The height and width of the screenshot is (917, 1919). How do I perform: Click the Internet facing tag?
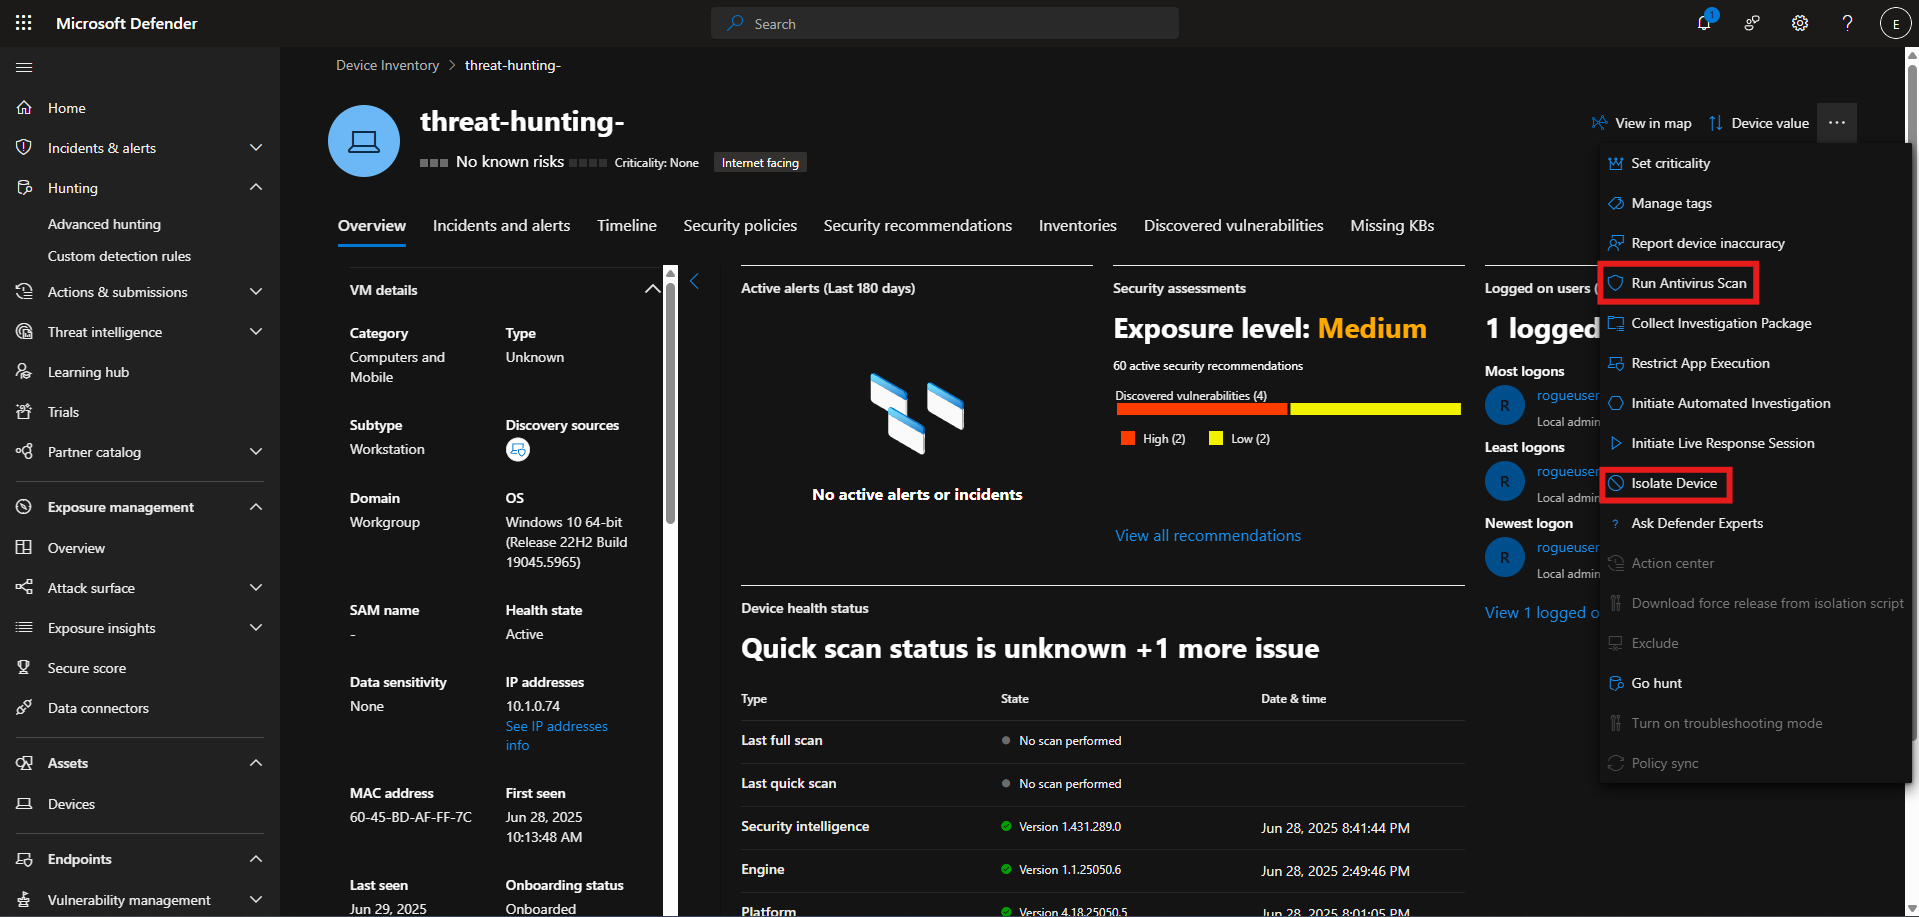(760, 163)
